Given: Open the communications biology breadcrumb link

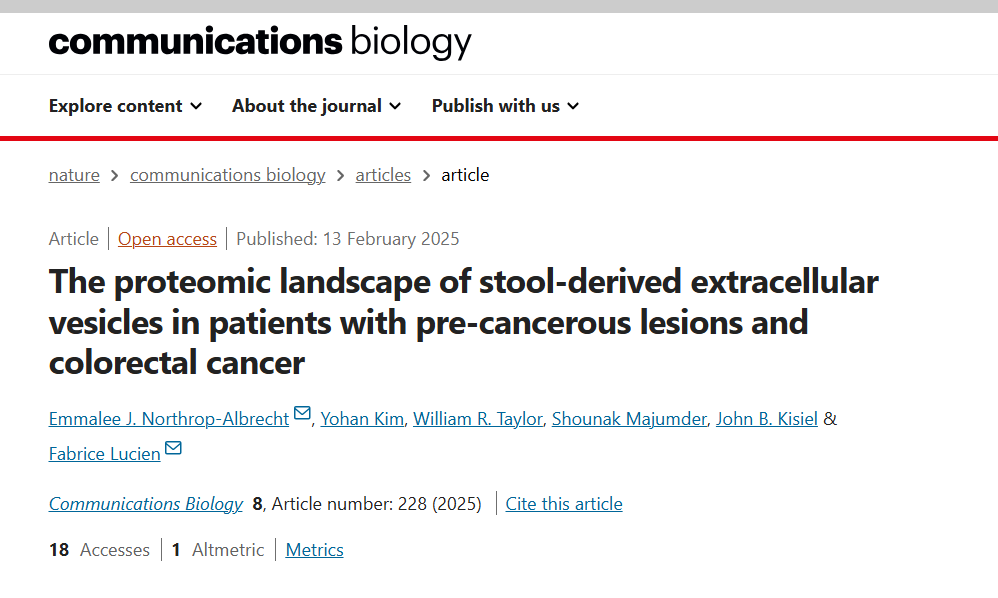Looking at the screenshot, I should pos(227,175).
